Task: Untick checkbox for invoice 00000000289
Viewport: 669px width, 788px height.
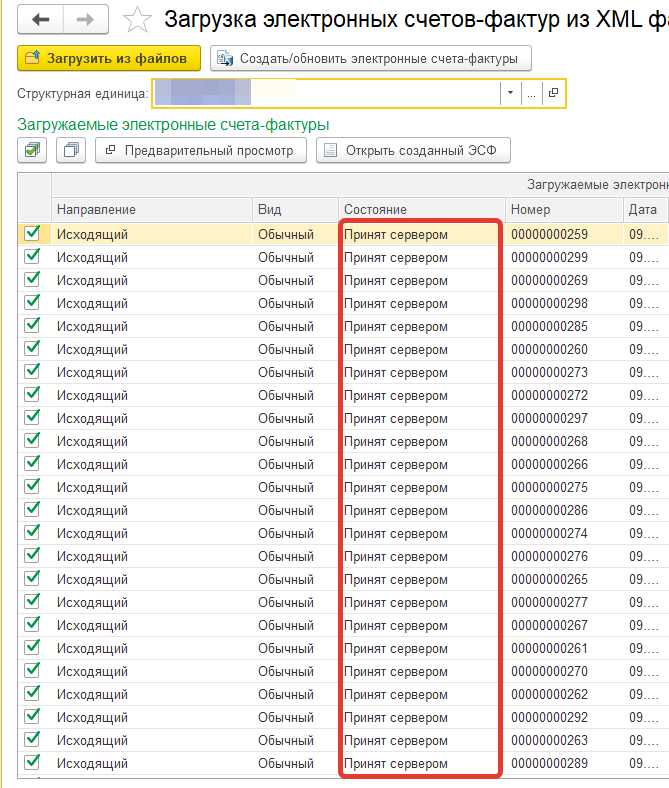Action: point(33,763)
